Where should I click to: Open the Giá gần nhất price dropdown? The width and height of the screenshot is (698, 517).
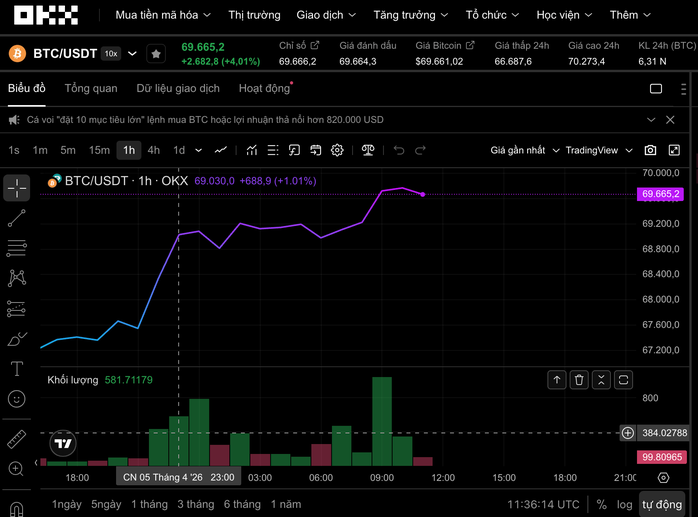point(524,150)
